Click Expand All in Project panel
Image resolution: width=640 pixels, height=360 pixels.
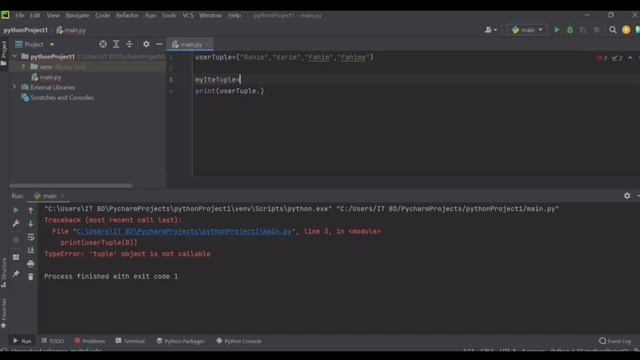116,44
